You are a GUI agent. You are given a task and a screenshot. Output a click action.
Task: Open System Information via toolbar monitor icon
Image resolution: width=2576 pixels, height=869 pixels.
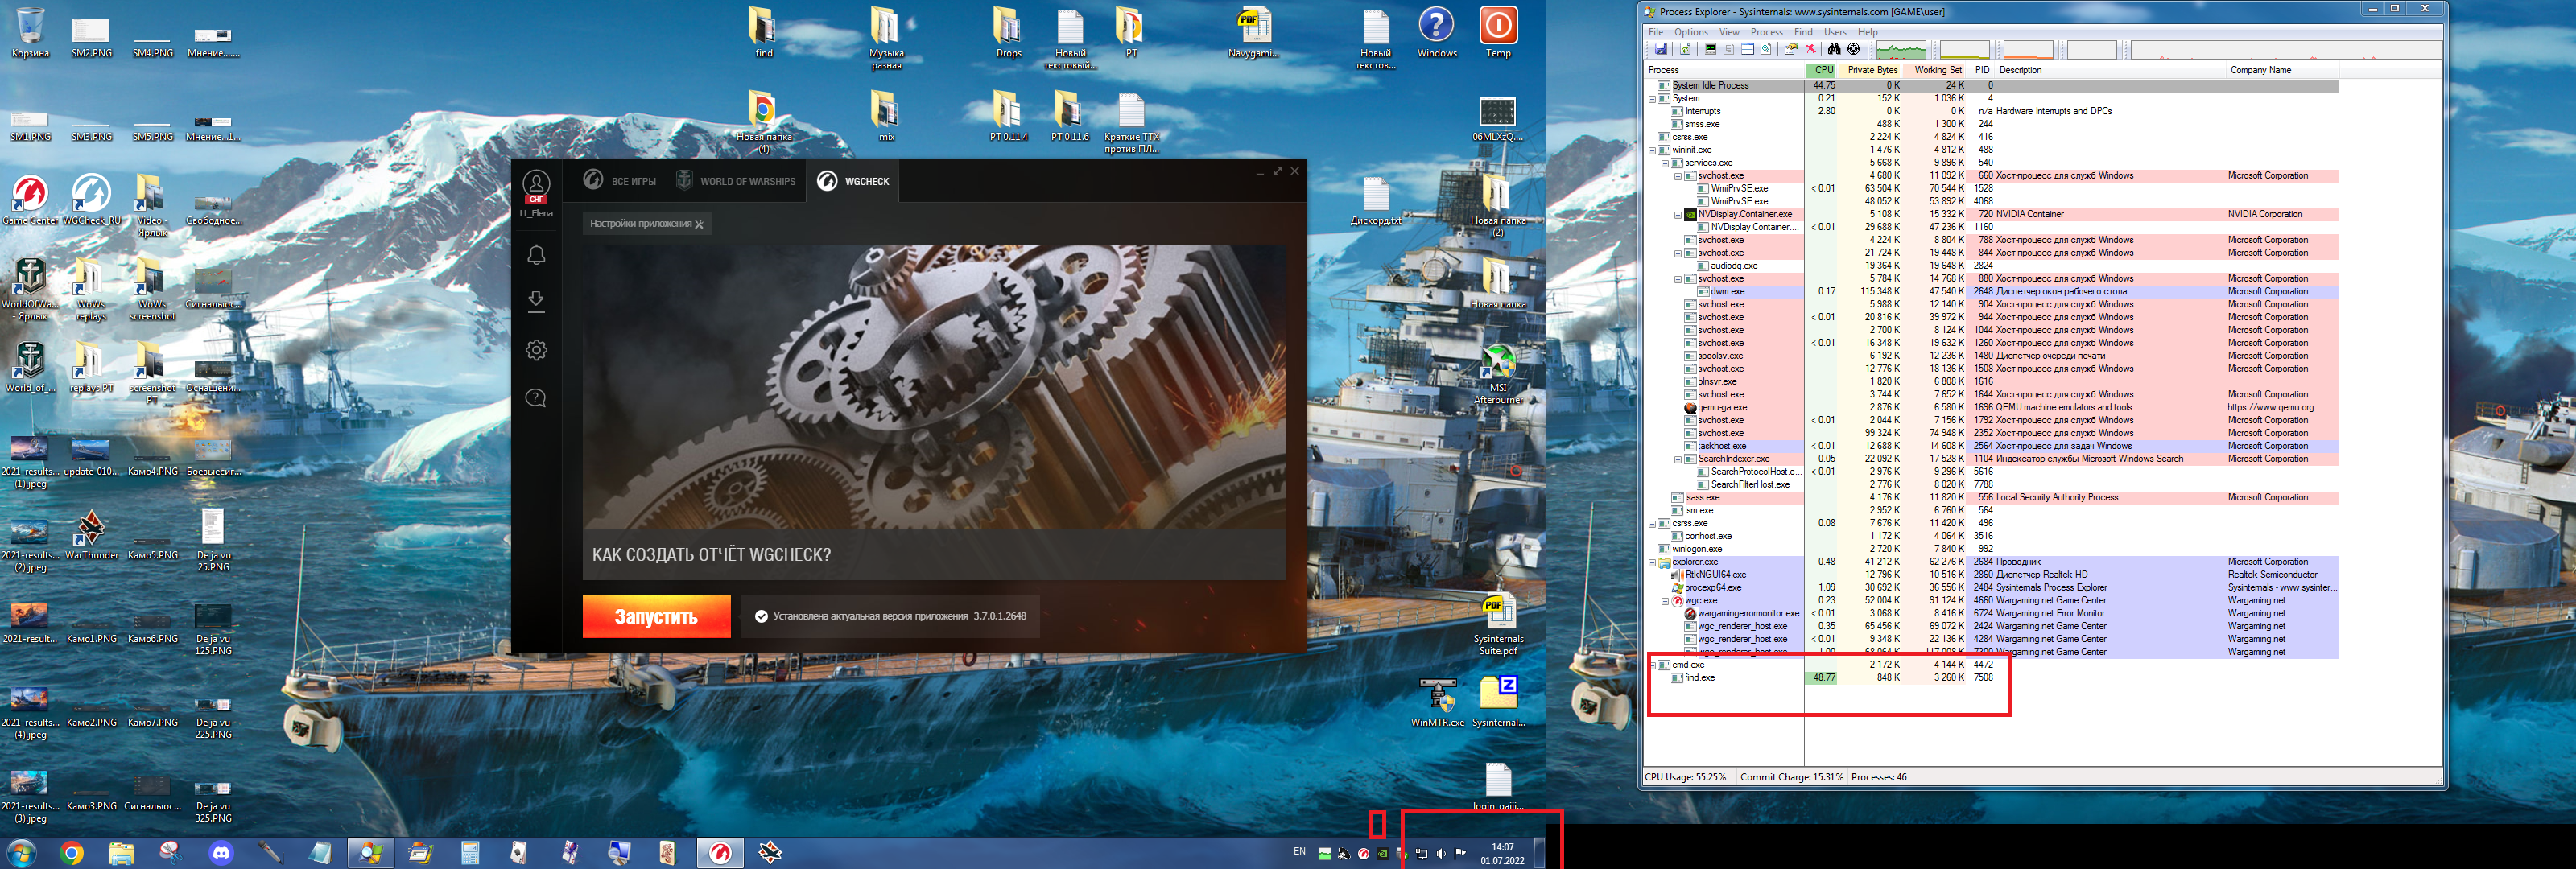click(1711, 49)
